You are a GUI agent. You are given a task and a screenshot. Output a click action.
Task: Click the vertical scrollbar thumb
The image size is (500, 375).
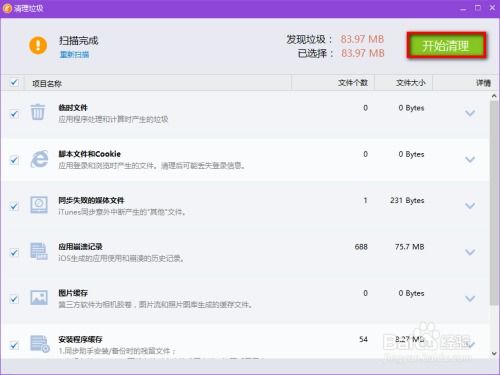point(494,203)
